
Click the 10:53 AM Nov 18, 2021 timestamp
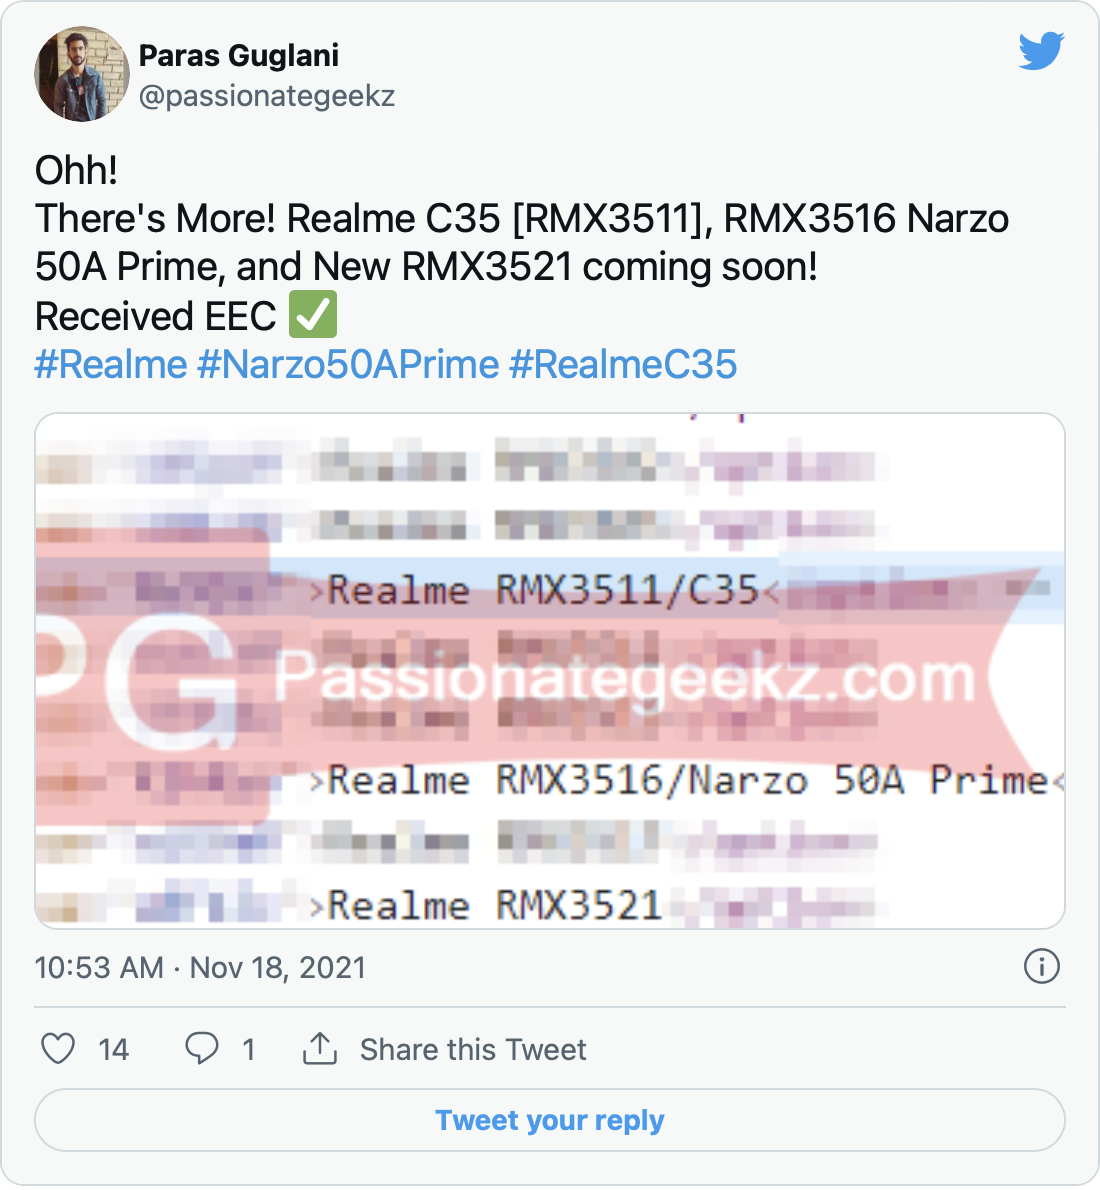click(200, 968)
